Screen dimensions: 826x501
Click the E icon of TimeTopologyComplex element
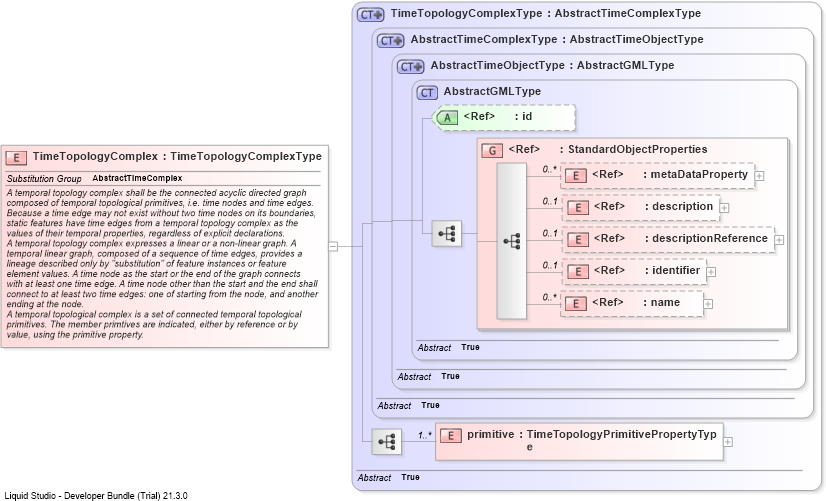(x=16, y=158)
